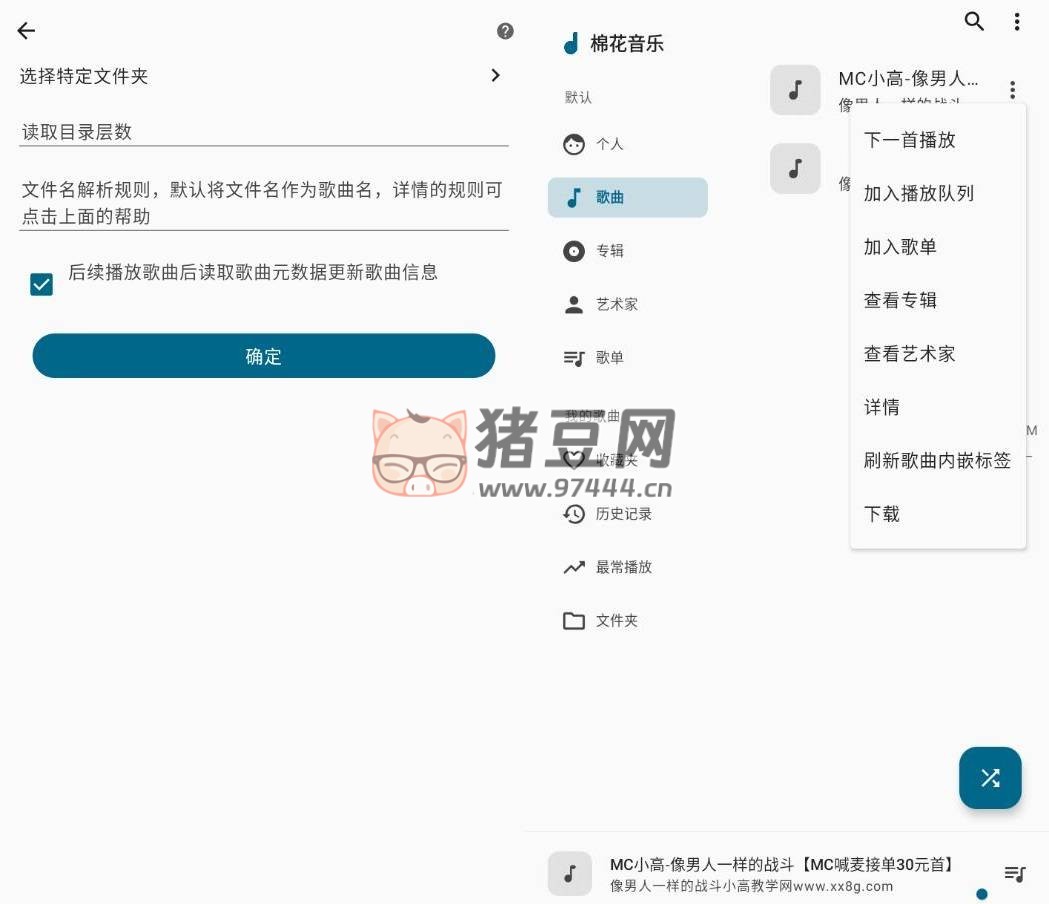Click the 棉花音乐 app logo icon
The image size is (1049, 904).
571,43
